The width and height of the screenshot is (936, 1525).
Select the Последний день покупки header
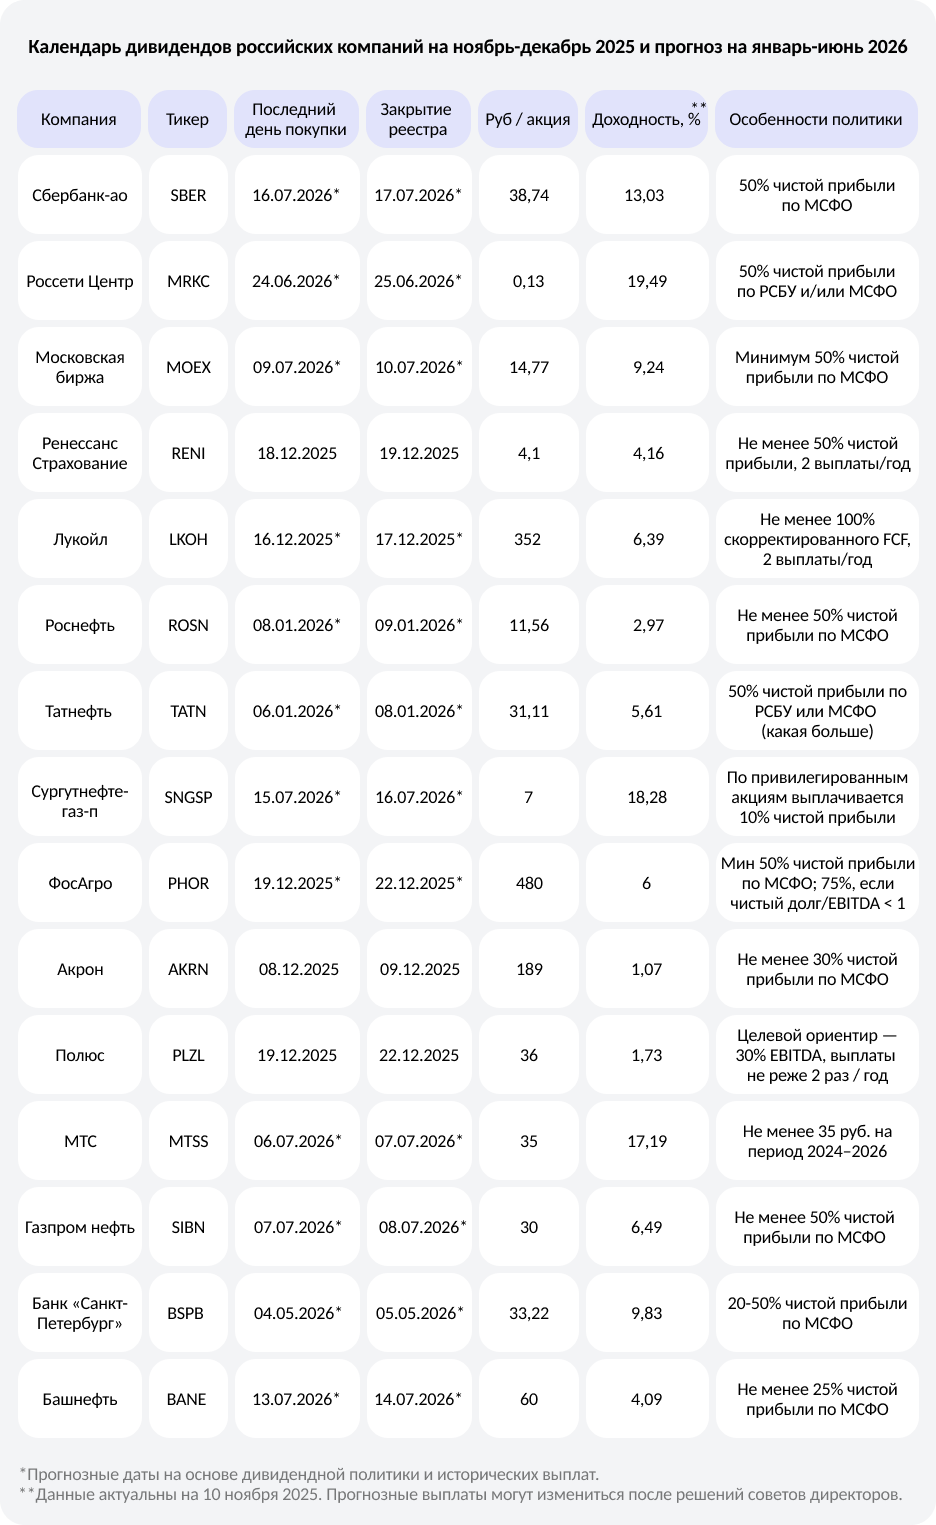(295, 119)
